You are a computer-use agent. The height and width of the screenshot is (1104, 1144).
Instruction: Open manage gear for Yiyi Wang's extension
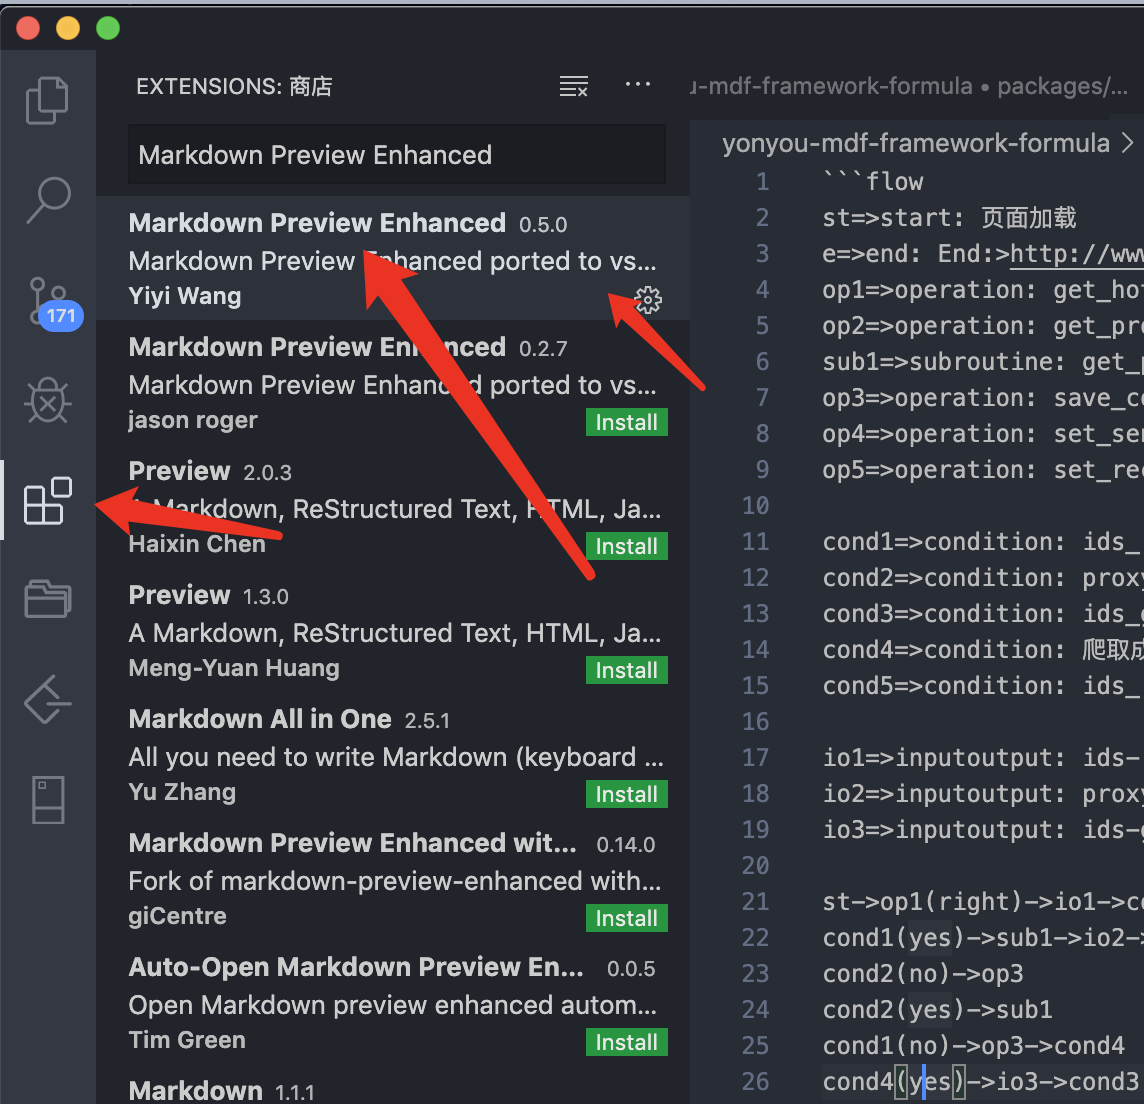click(648, 300)
